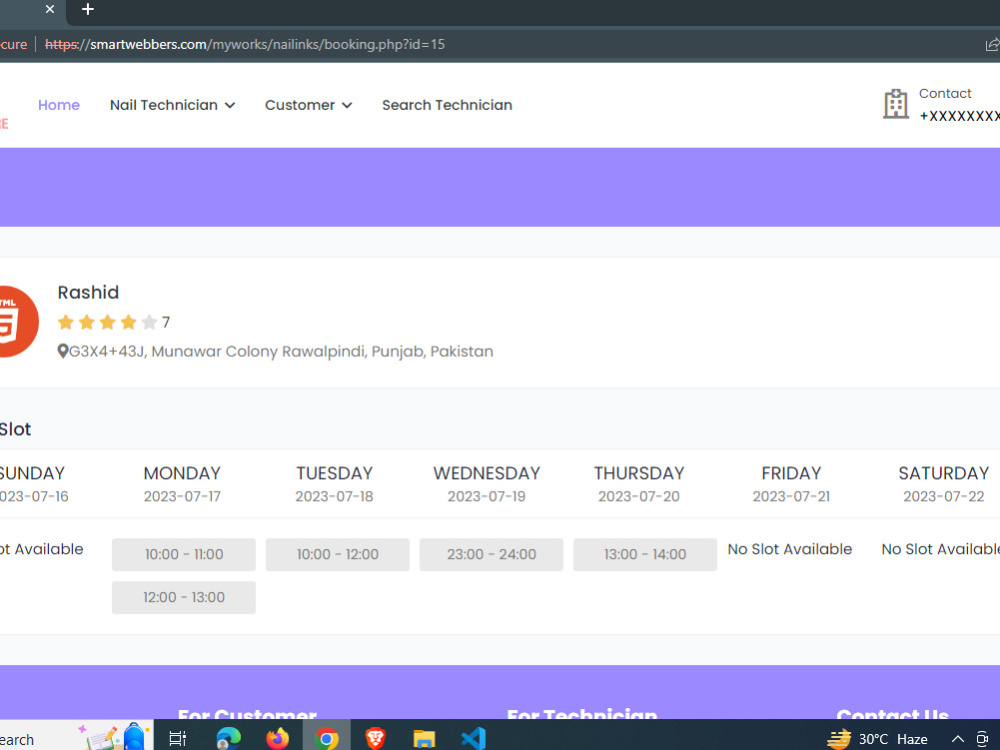Click the Contact building icon
Viewport: 1000px width, 750px height.
pyautogui.click(x=895, y=103)
